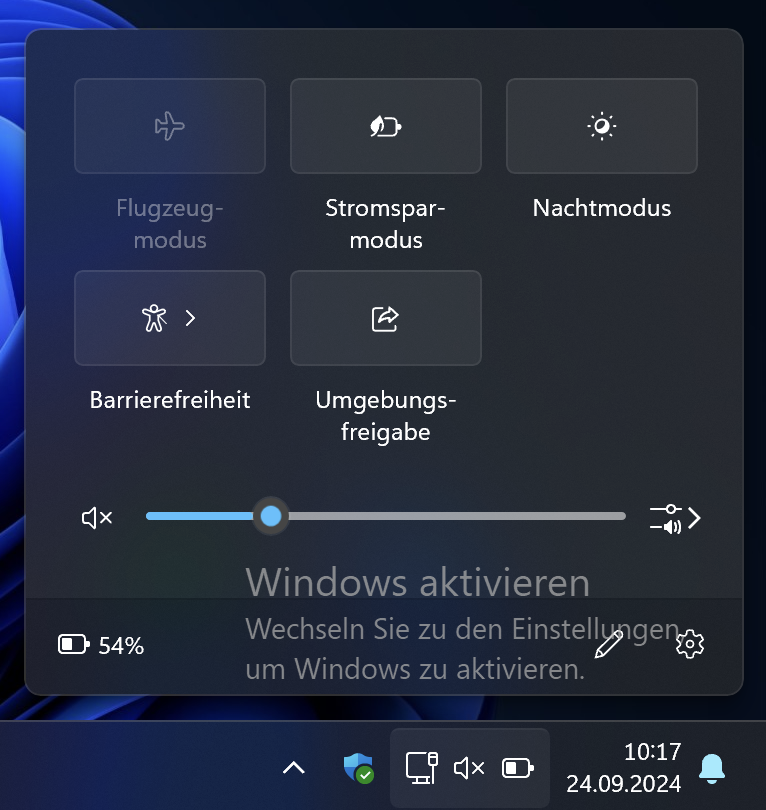The height and width of the screenshot is (810, 766).
Task: Set volume higher on the slider track
Action: [x=457, y=516]
